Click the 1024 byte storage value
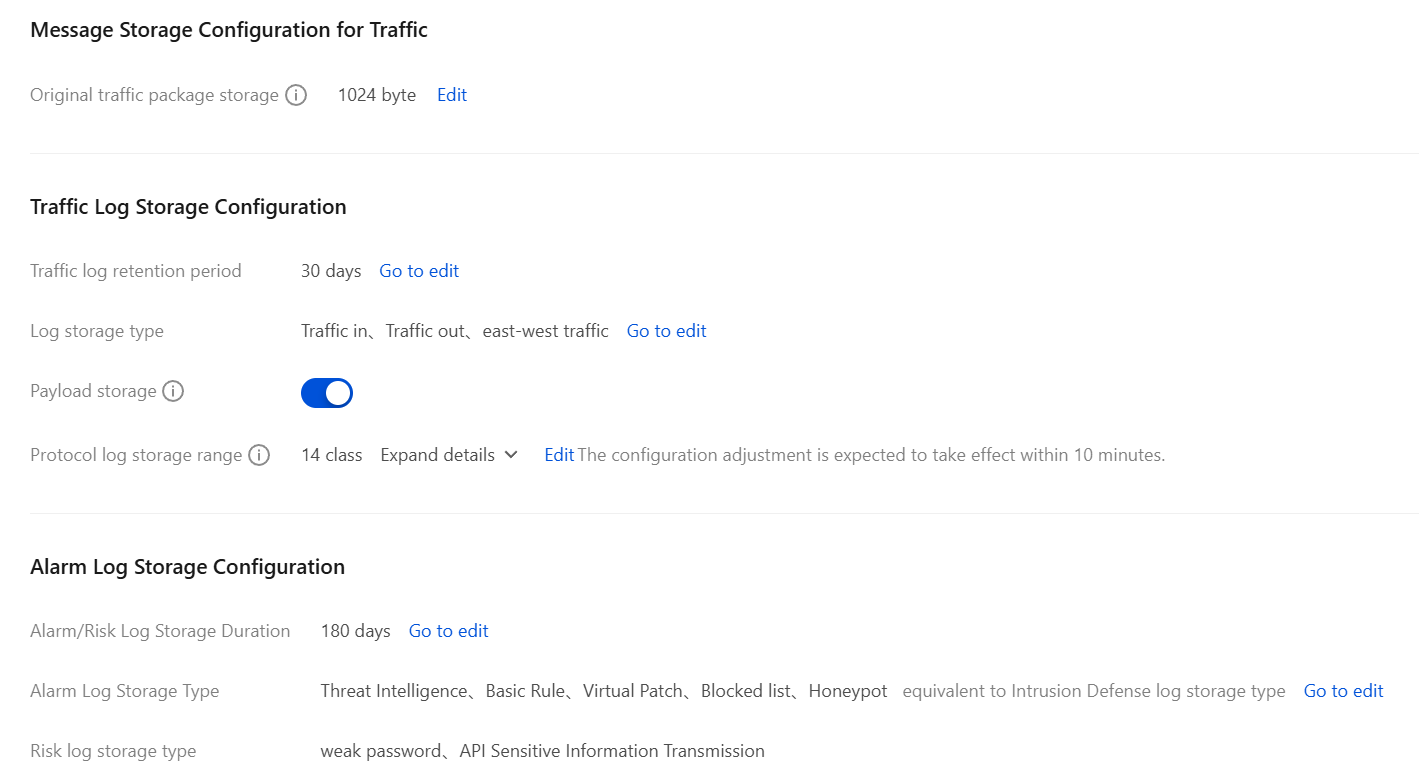1419x782 pixels. coord(377,95)
